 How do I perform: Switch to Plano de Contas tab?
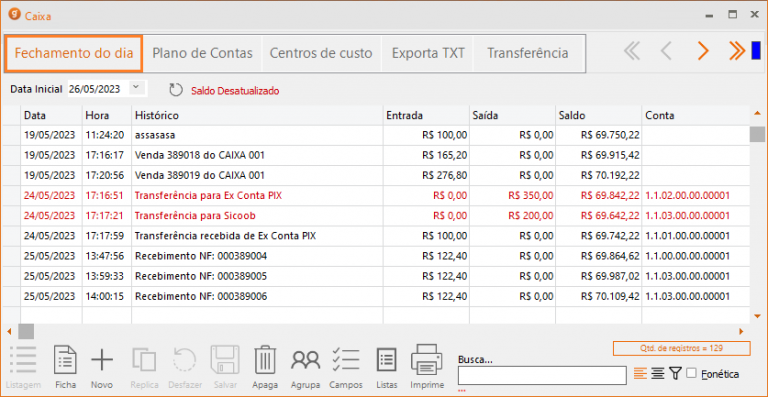coord(202,53)
